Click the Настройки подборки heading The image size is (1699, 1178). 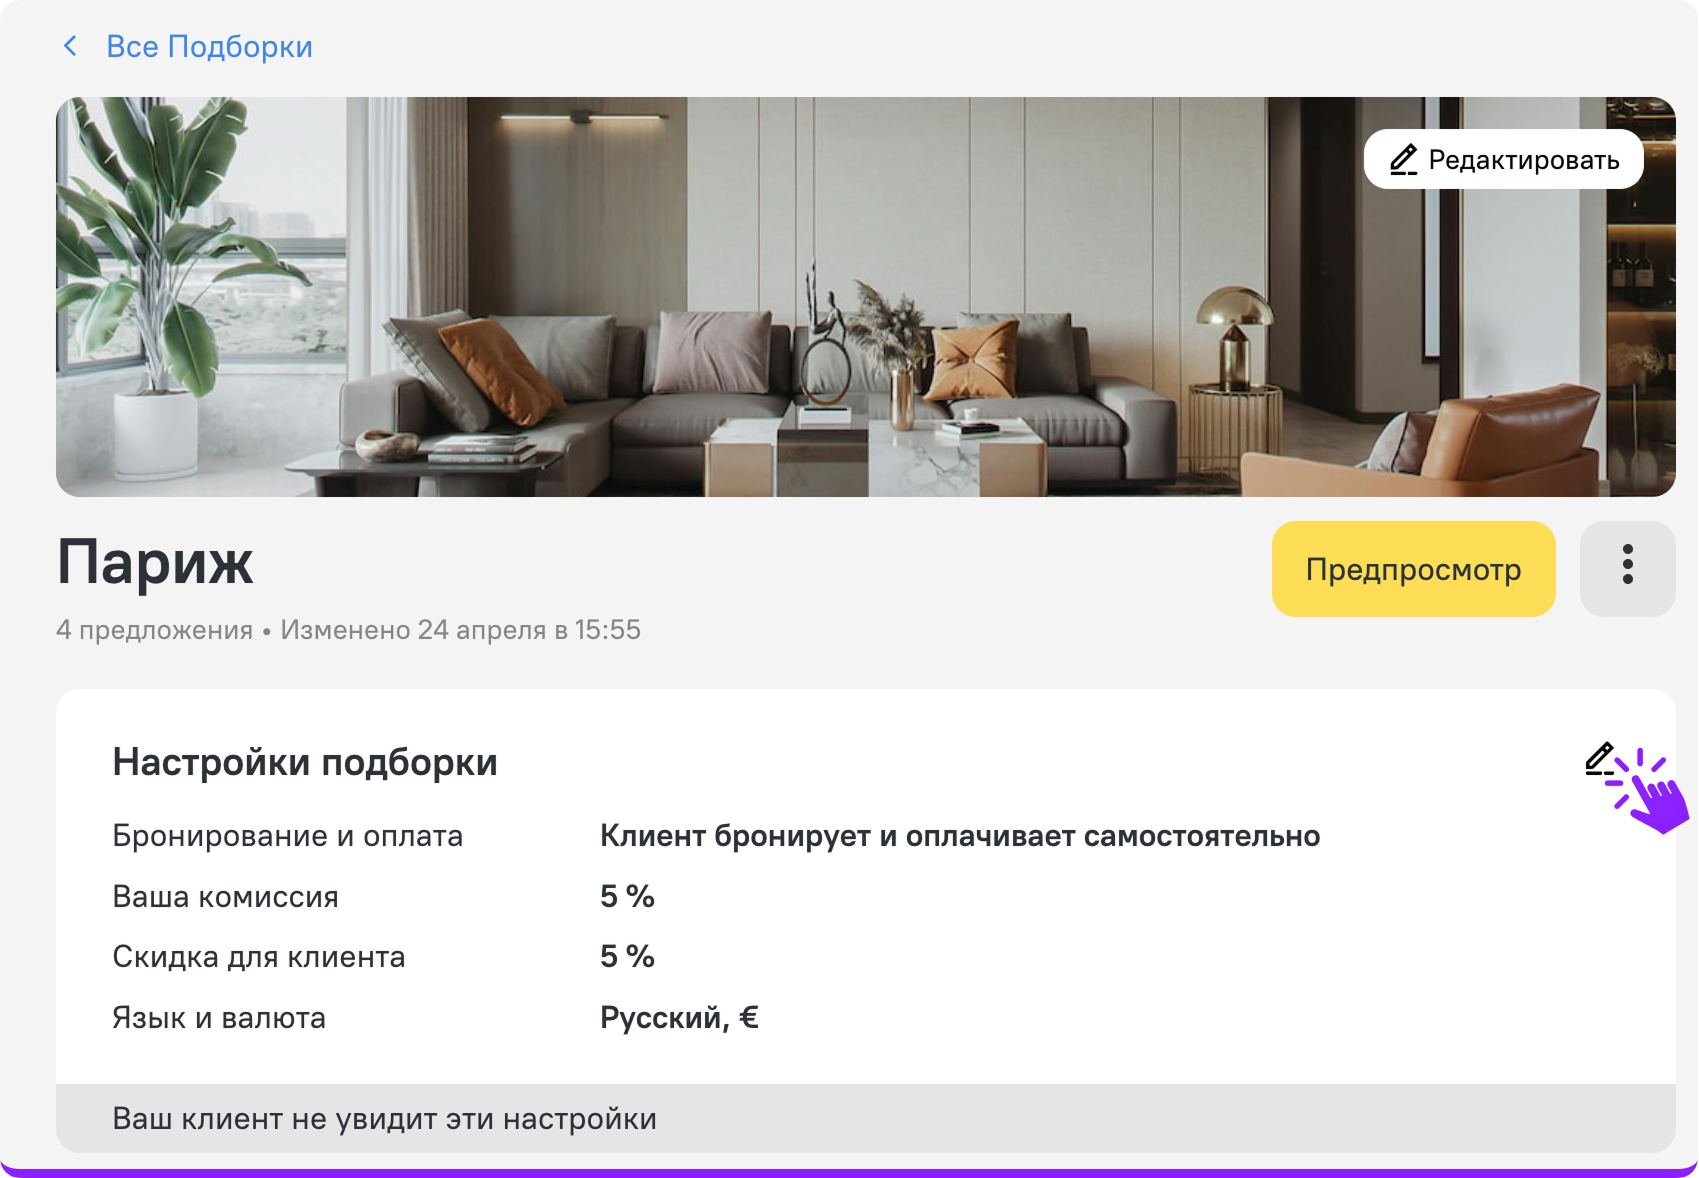click(x=305, y=762)
